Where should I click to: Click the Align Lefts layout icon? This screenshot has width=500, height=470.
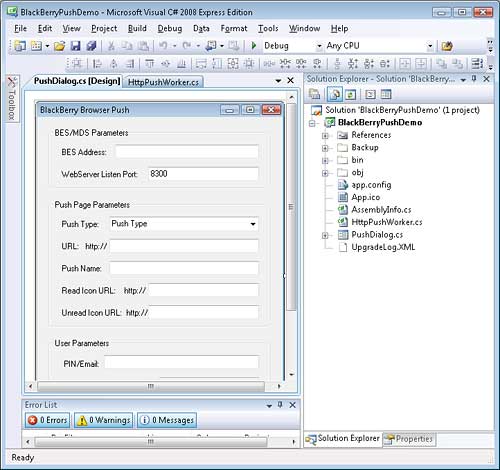tap(97, 63)
